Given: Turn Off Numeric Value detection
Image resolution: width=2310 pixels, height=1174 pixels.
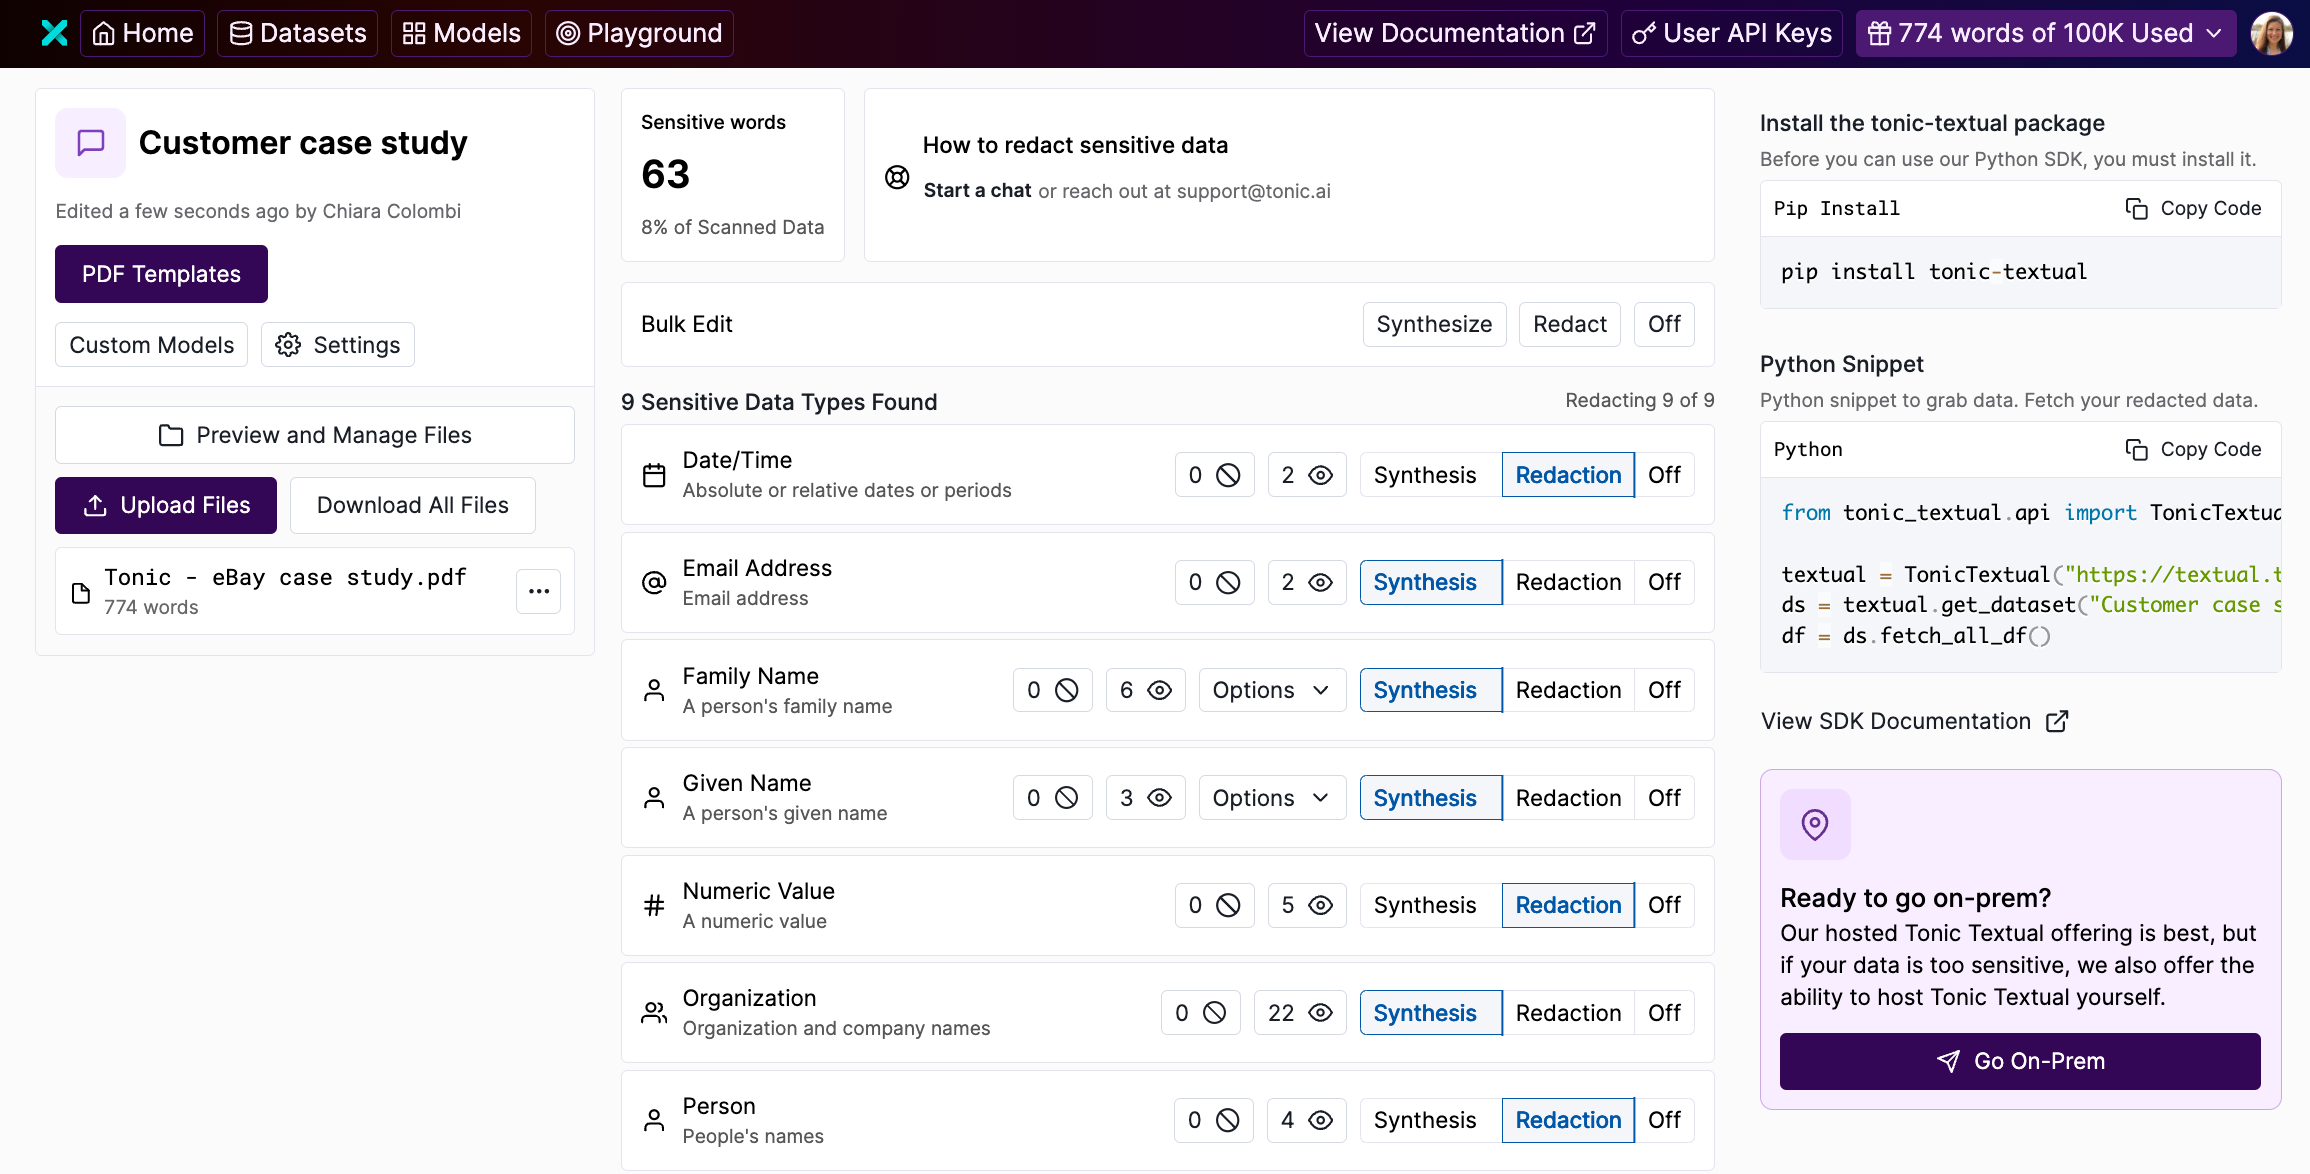Looking at the screenshot, I should tap(1664, 905).
